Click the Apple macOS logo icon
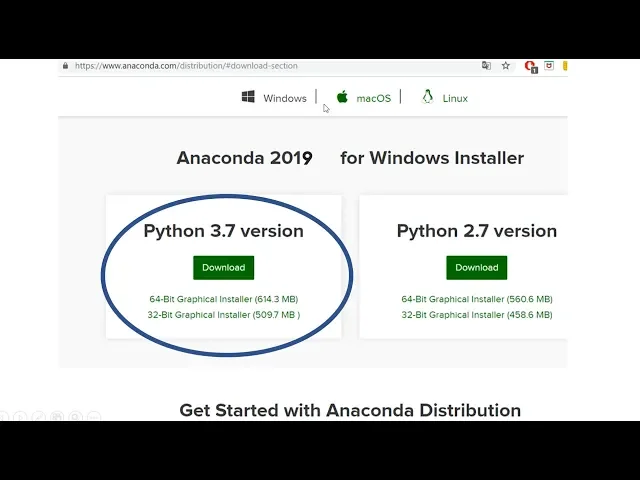The width and height of the screenshot is (640, 480). 342,97
